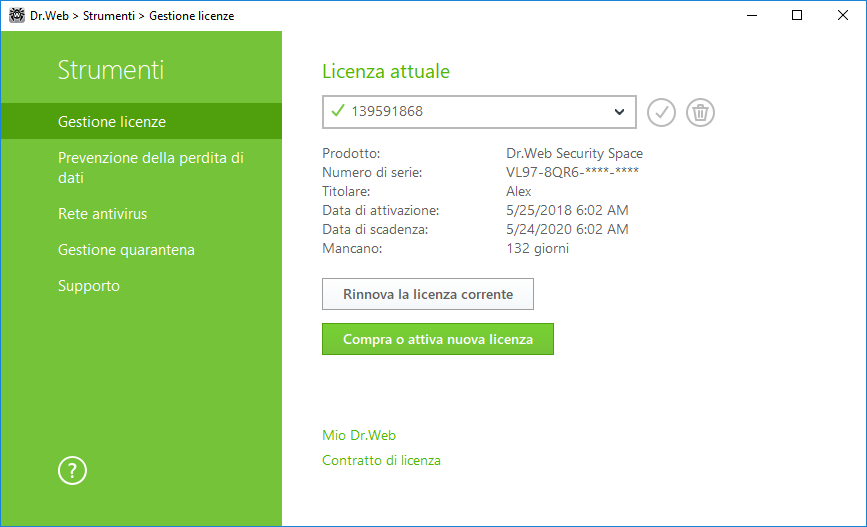Click the Dr.Web Security Space product value
This screenshot has height=527, width=867.
coord(574,153)
